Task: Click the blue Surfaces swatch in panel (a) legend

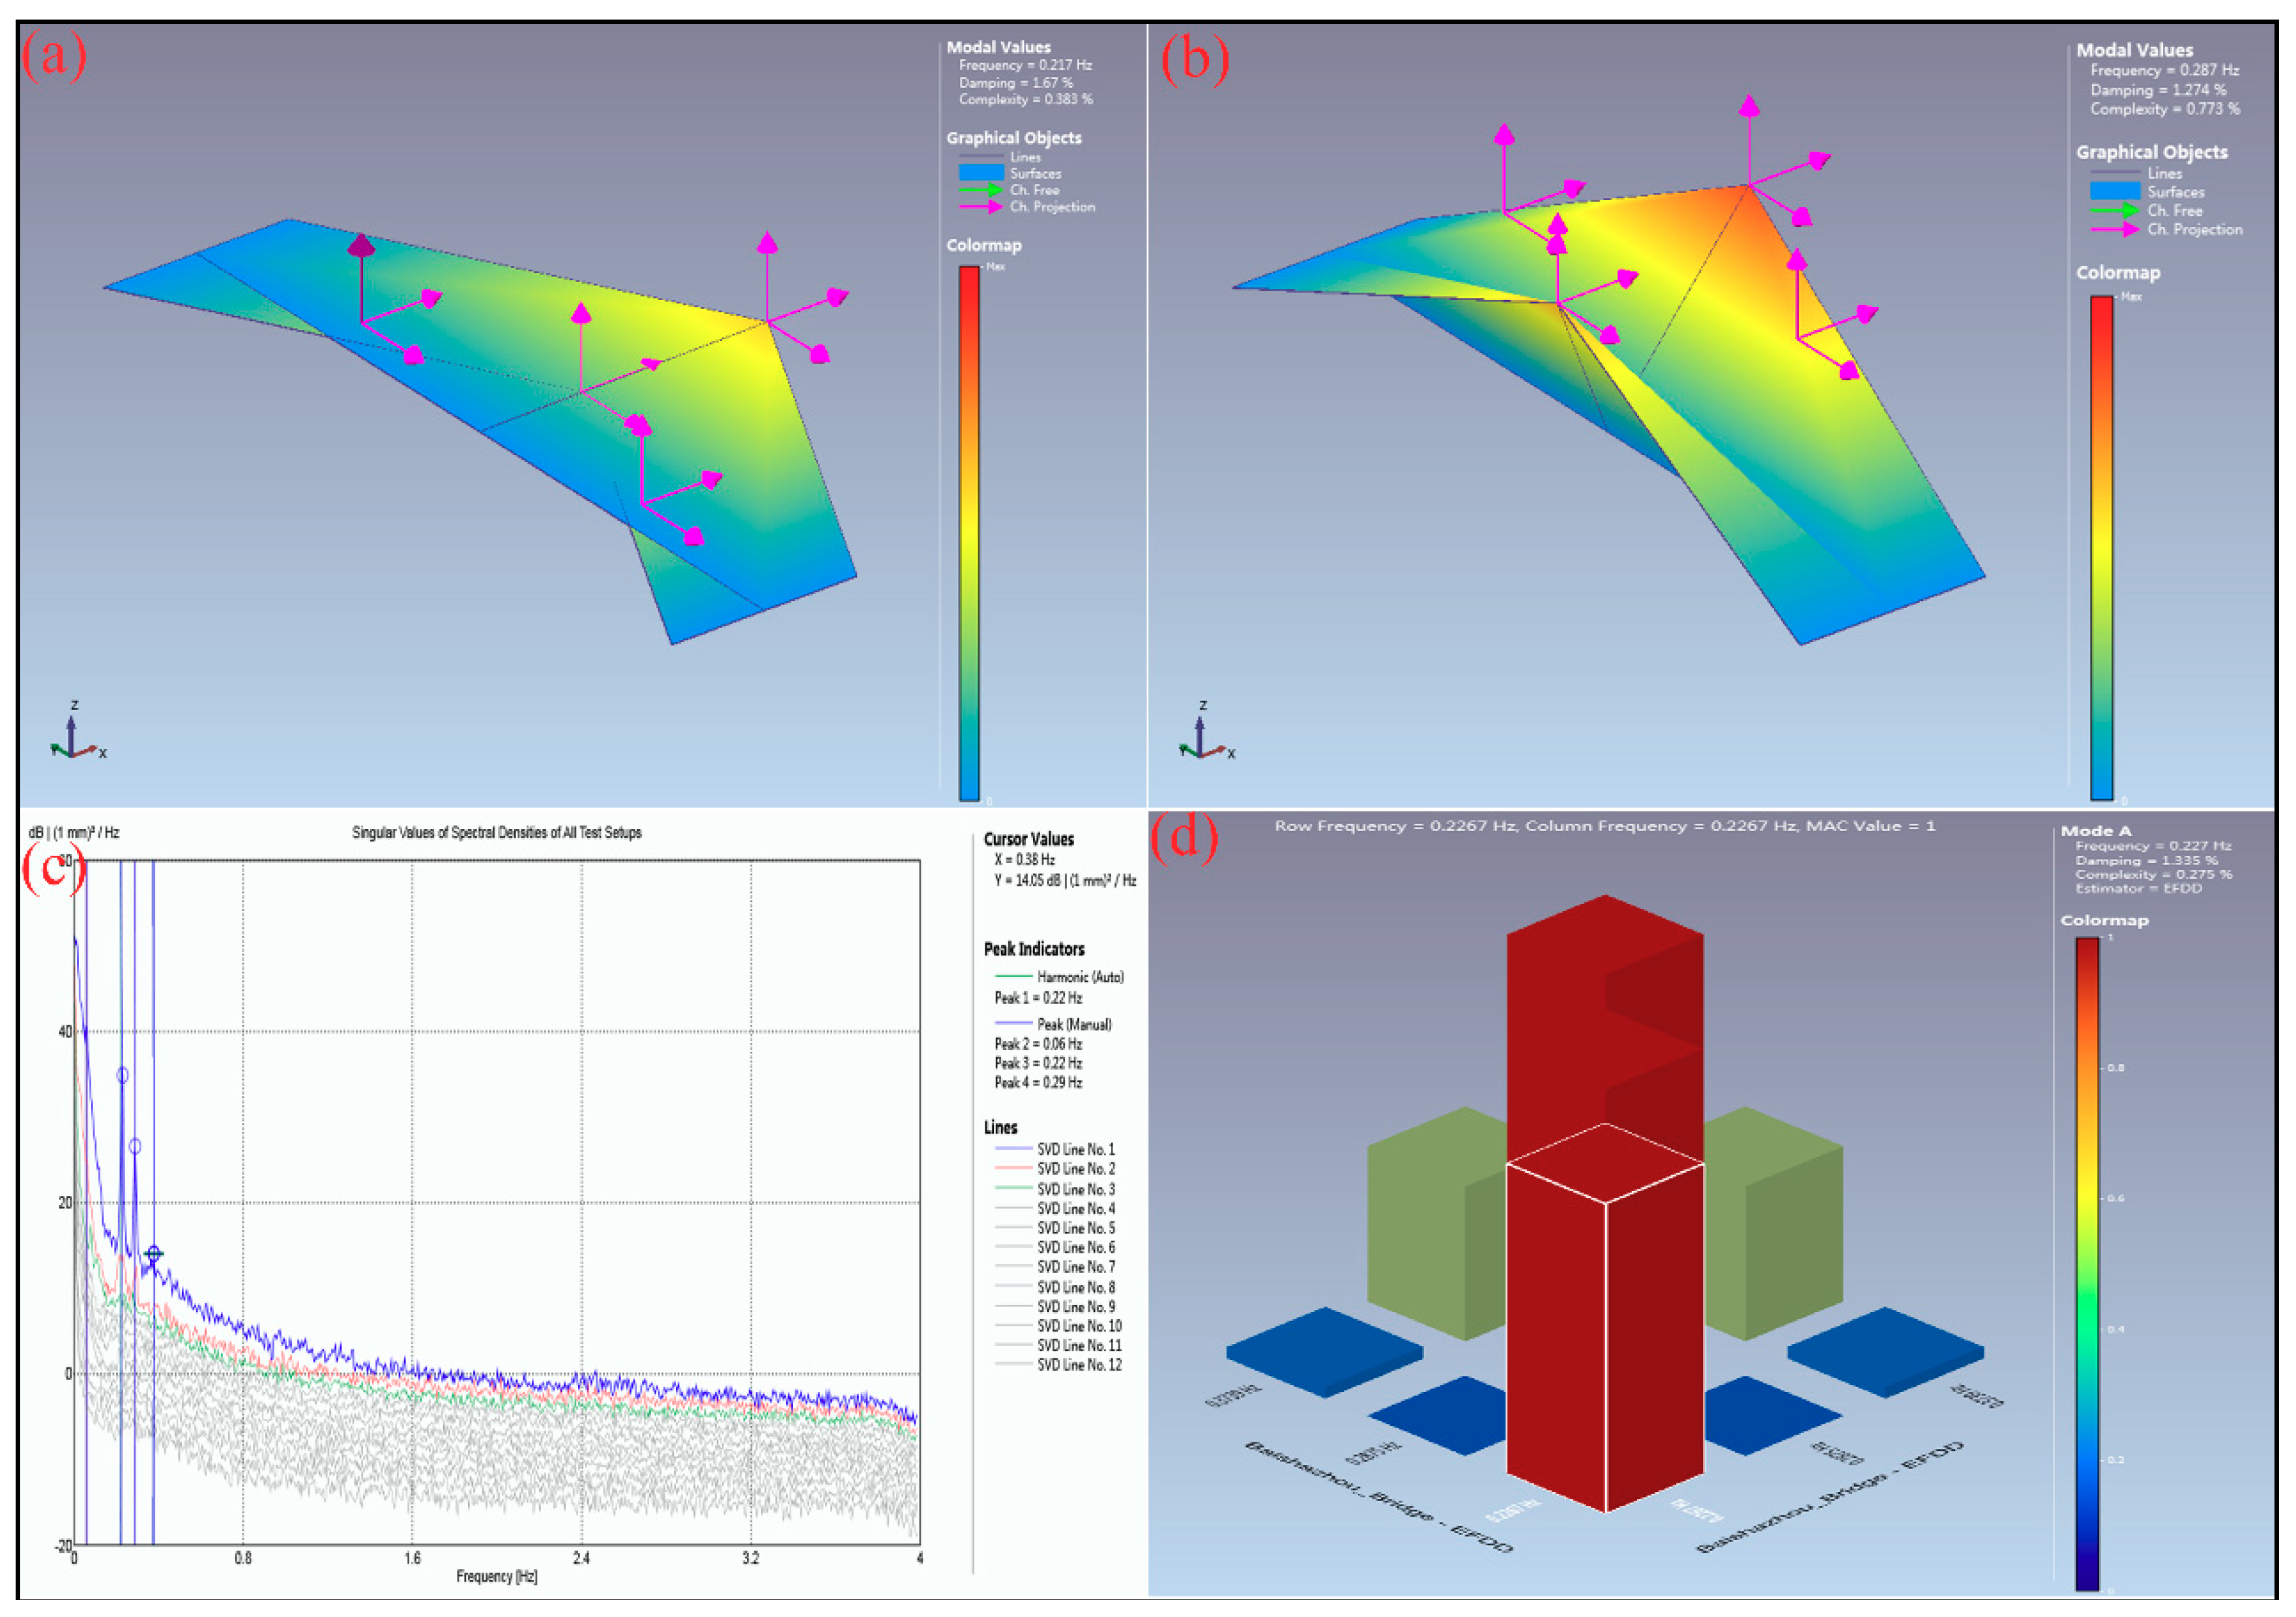Action: tap(981, 173)
